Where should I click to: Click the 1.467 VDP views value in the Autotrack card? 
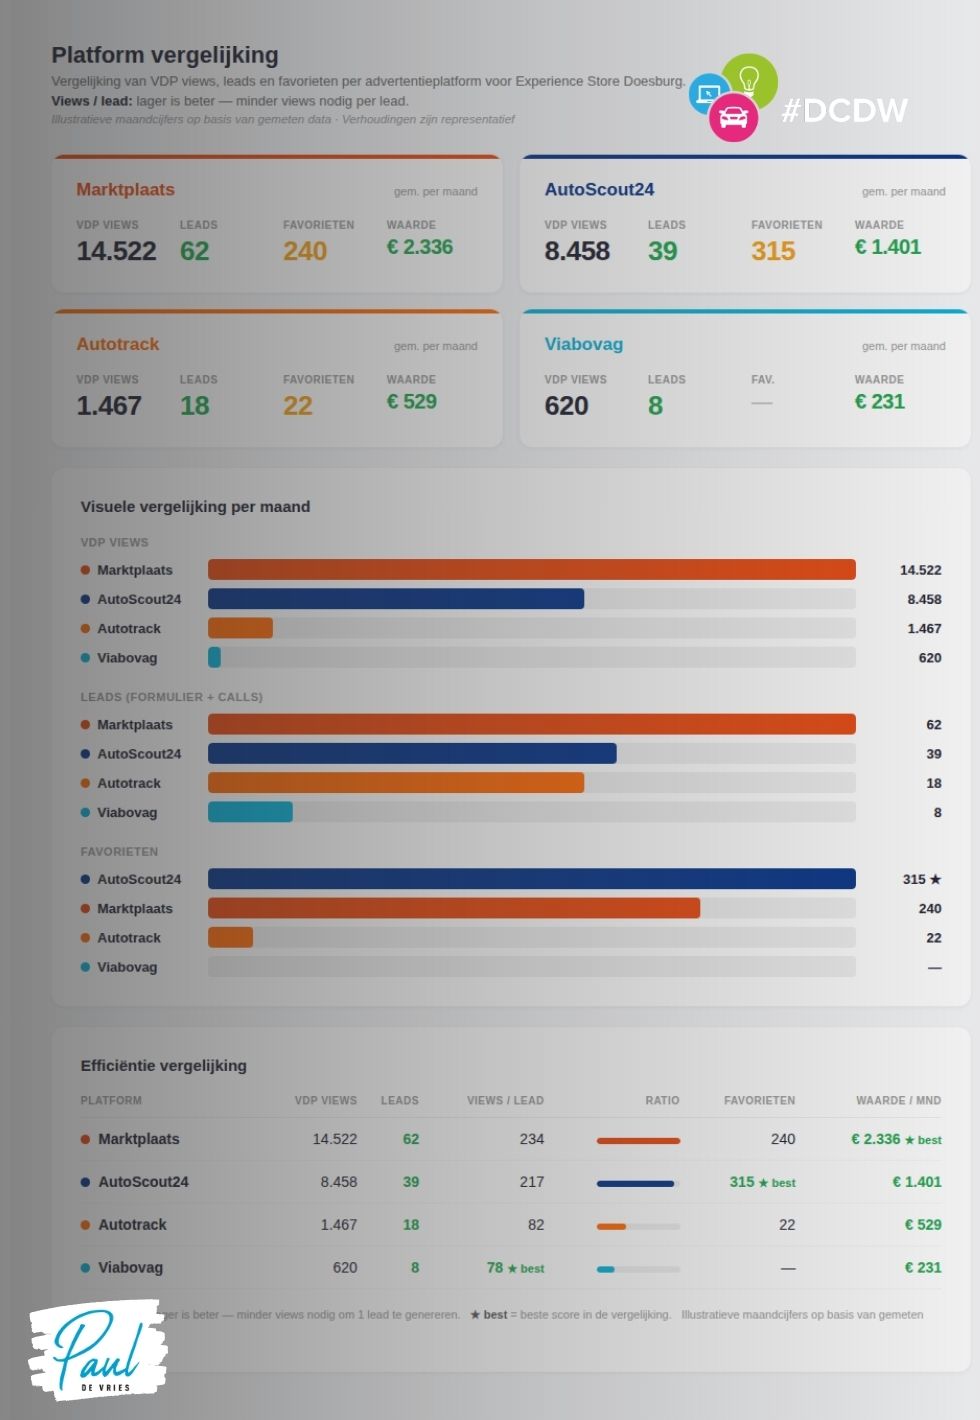tap(109, 406)
